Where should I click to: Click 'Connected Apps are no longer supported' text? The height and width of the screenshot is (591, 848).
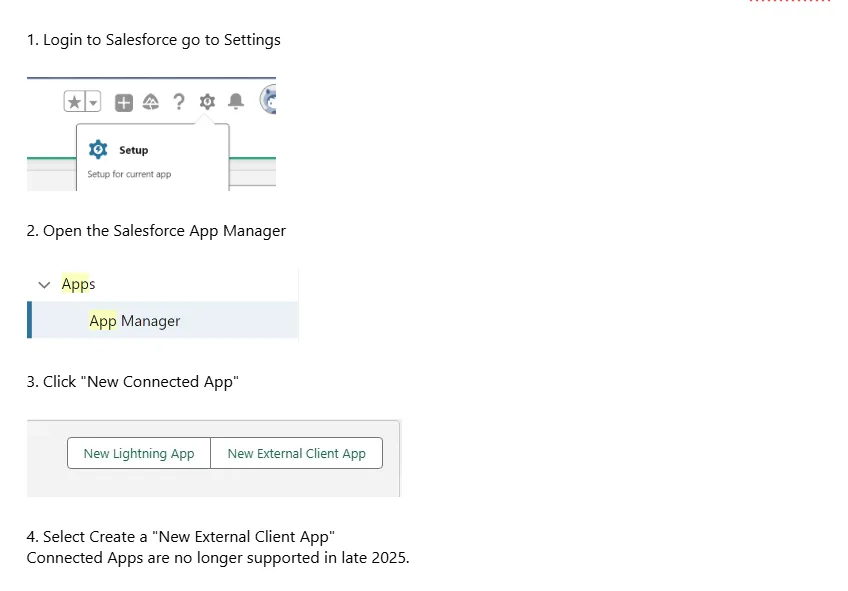point(218,558)
